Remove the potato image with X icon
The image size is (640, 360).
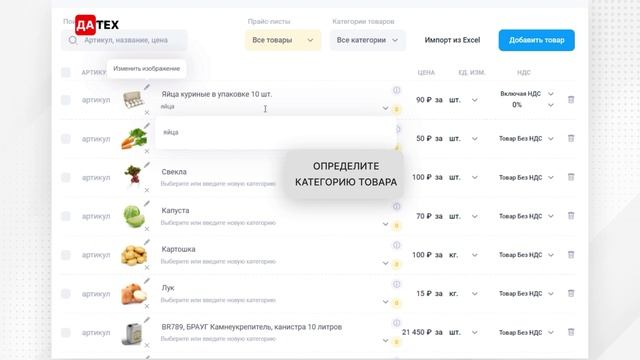(147, 268)
